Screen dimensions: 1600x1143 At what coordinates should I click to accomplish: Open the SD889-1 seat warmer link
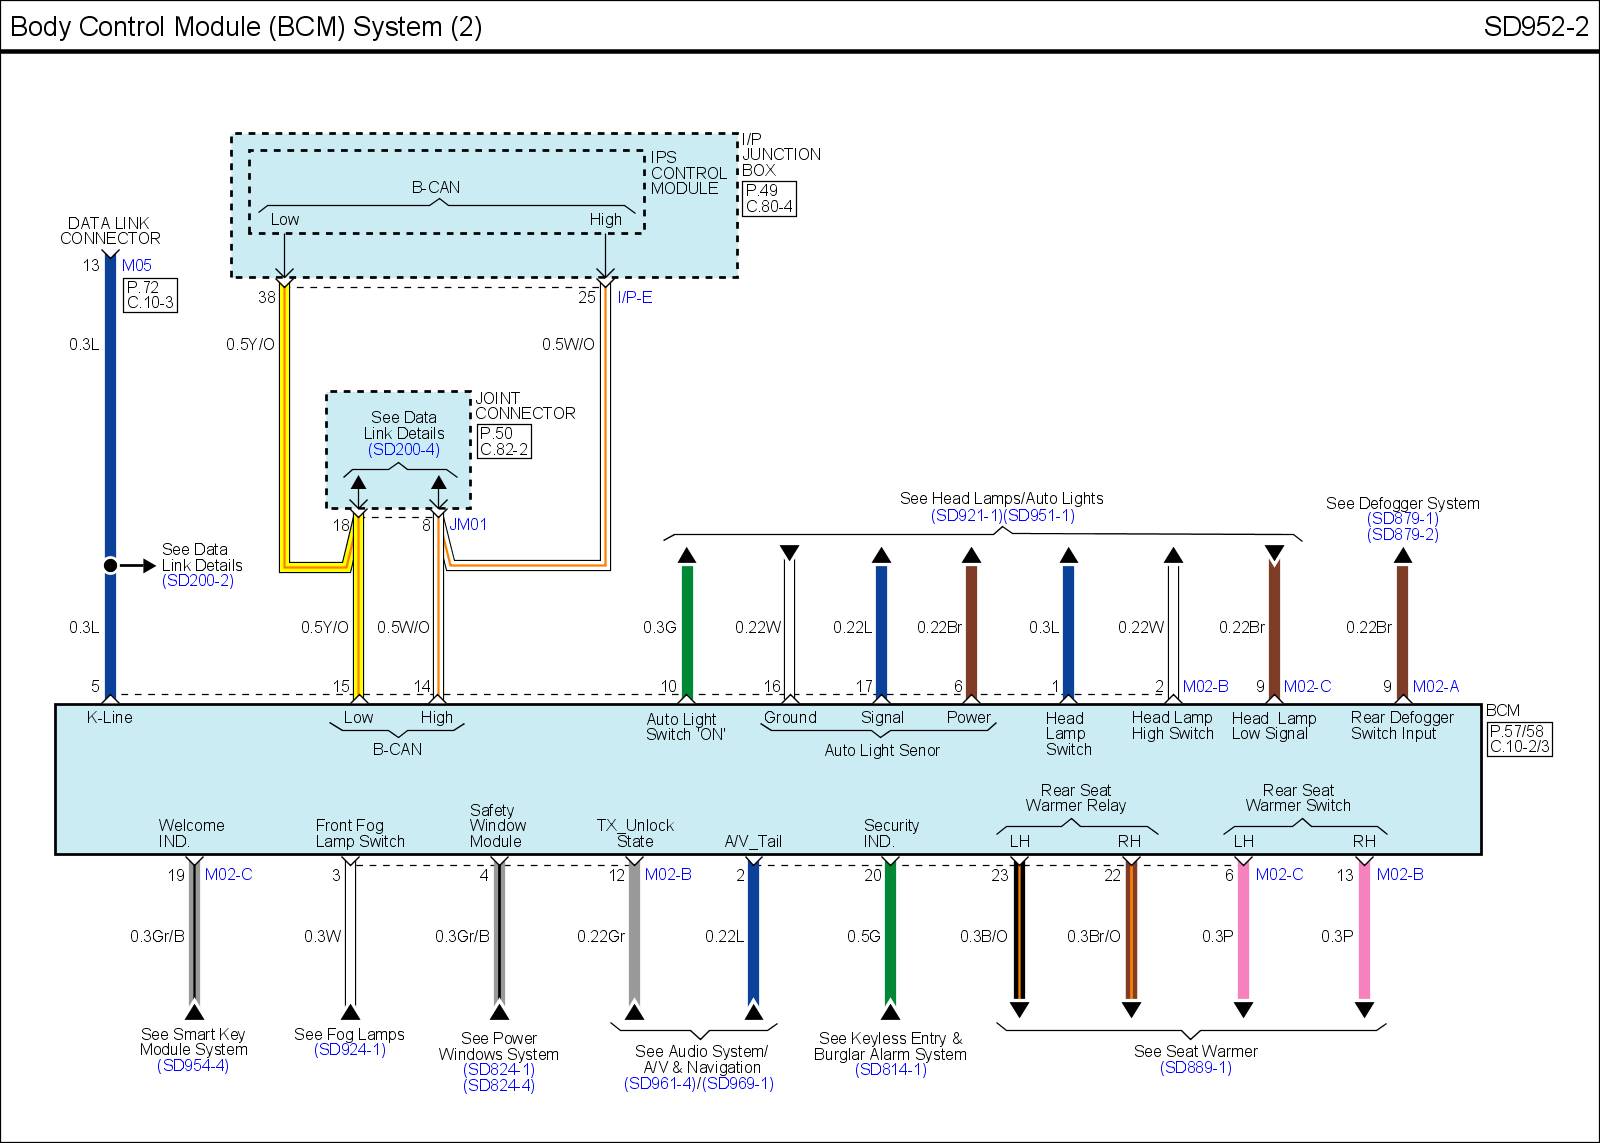point(1195,1068)
